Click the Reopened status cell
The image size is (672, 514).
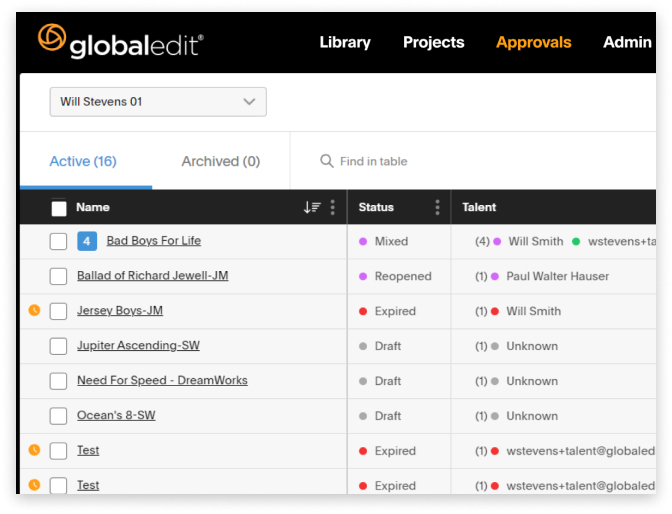(395, 276)
